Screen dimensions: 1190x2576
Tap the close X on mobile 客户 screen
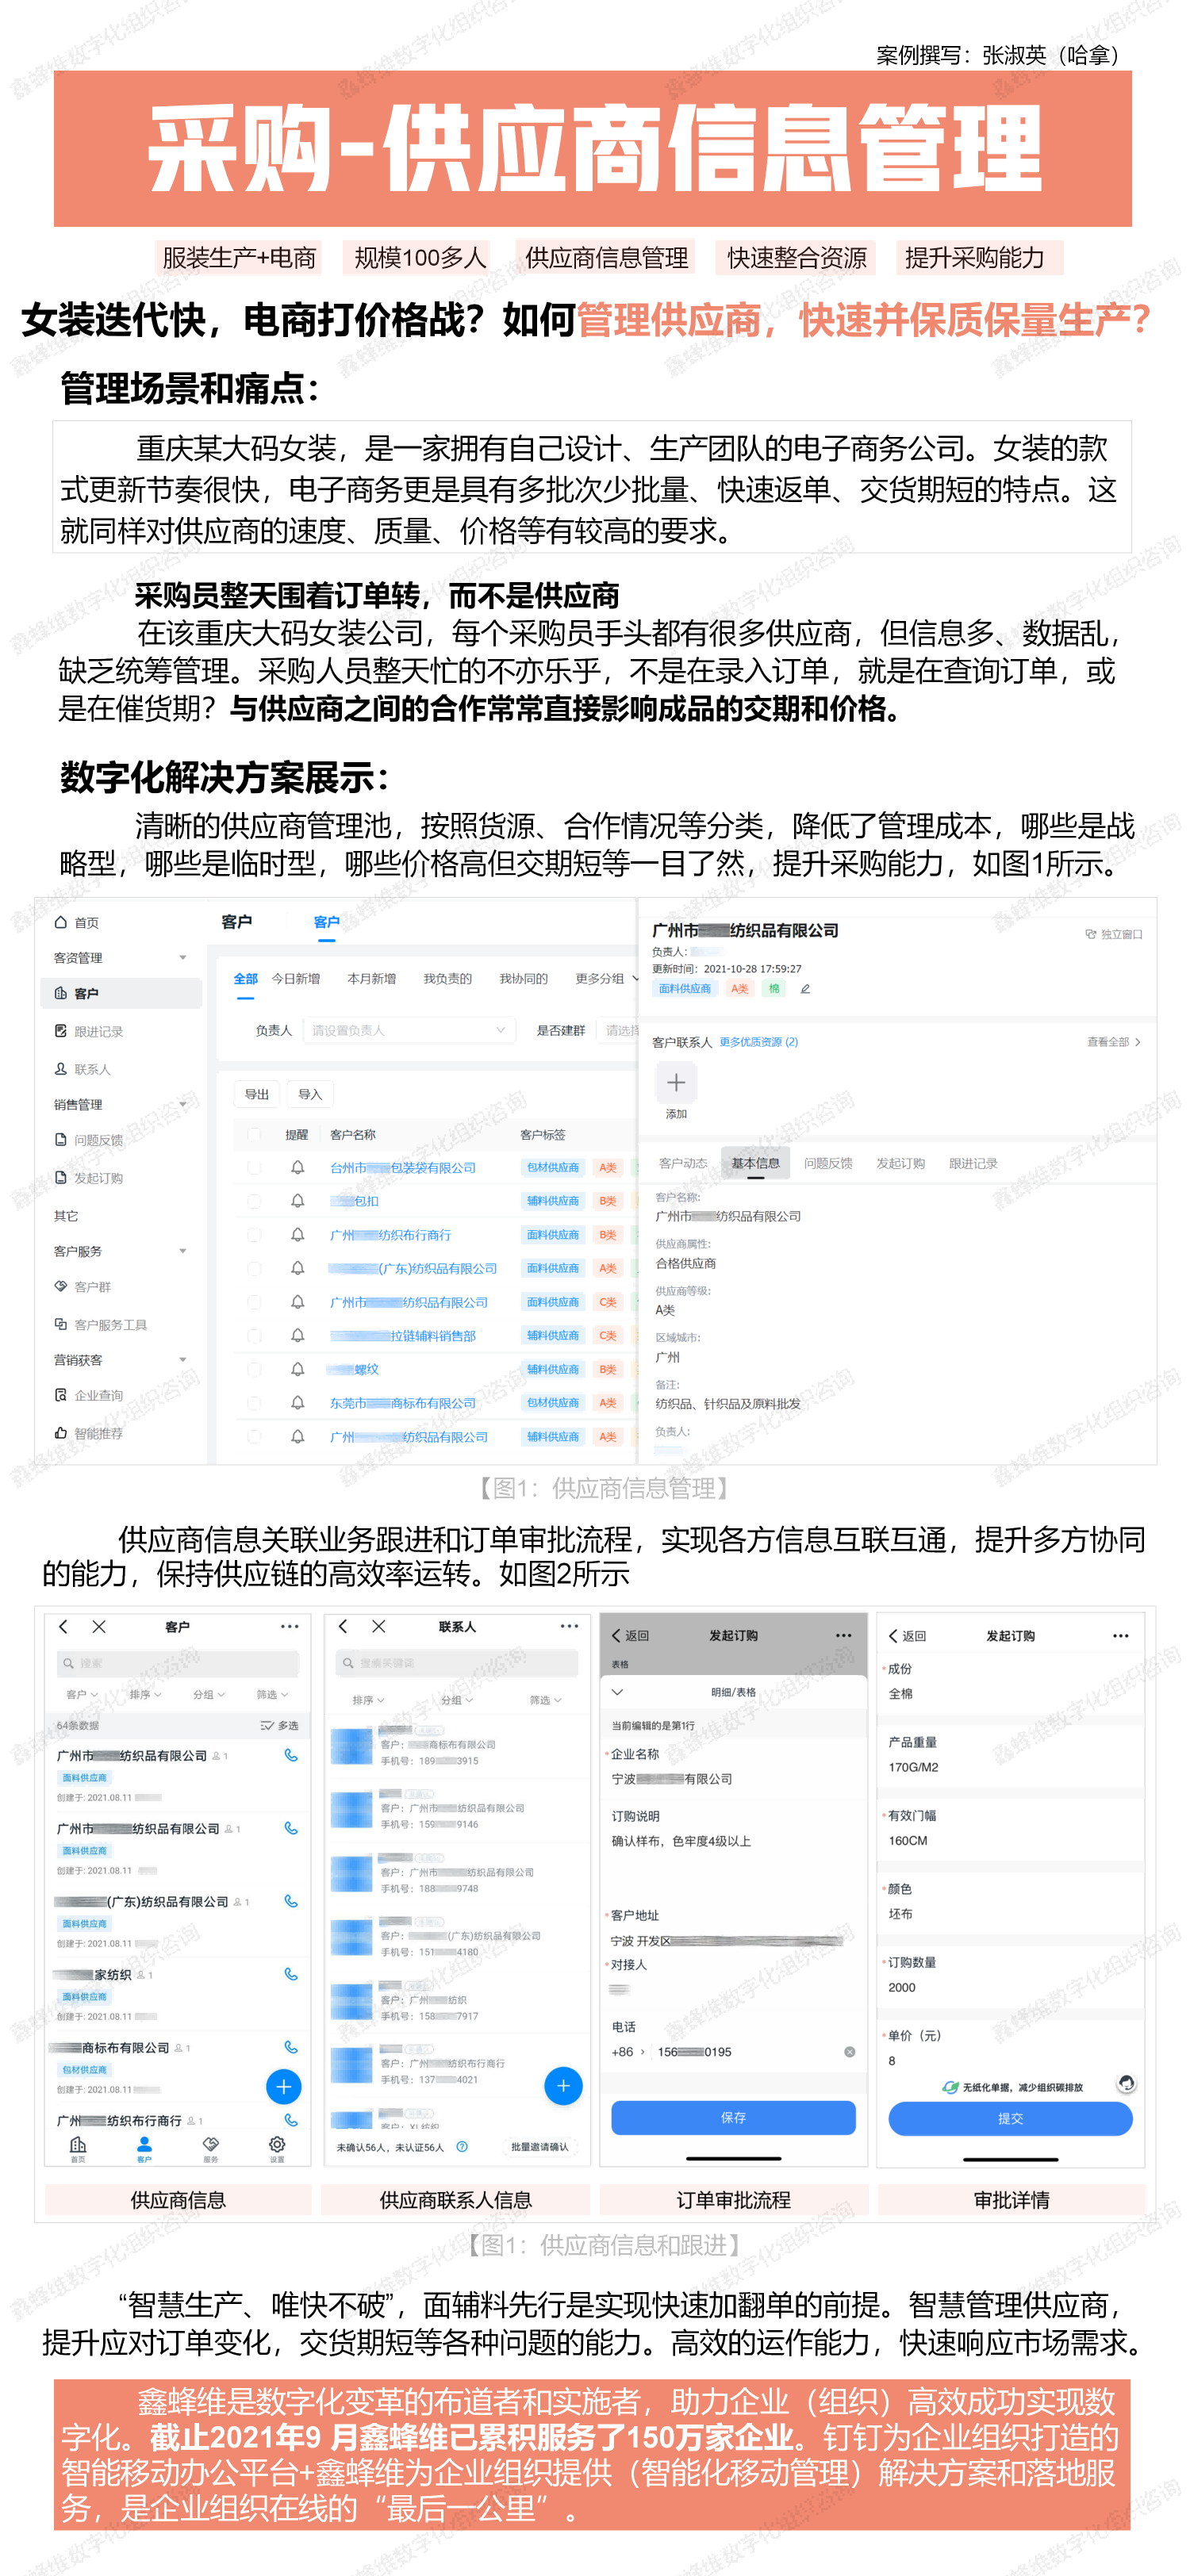pyautogui.click(x=99, y=1626)
